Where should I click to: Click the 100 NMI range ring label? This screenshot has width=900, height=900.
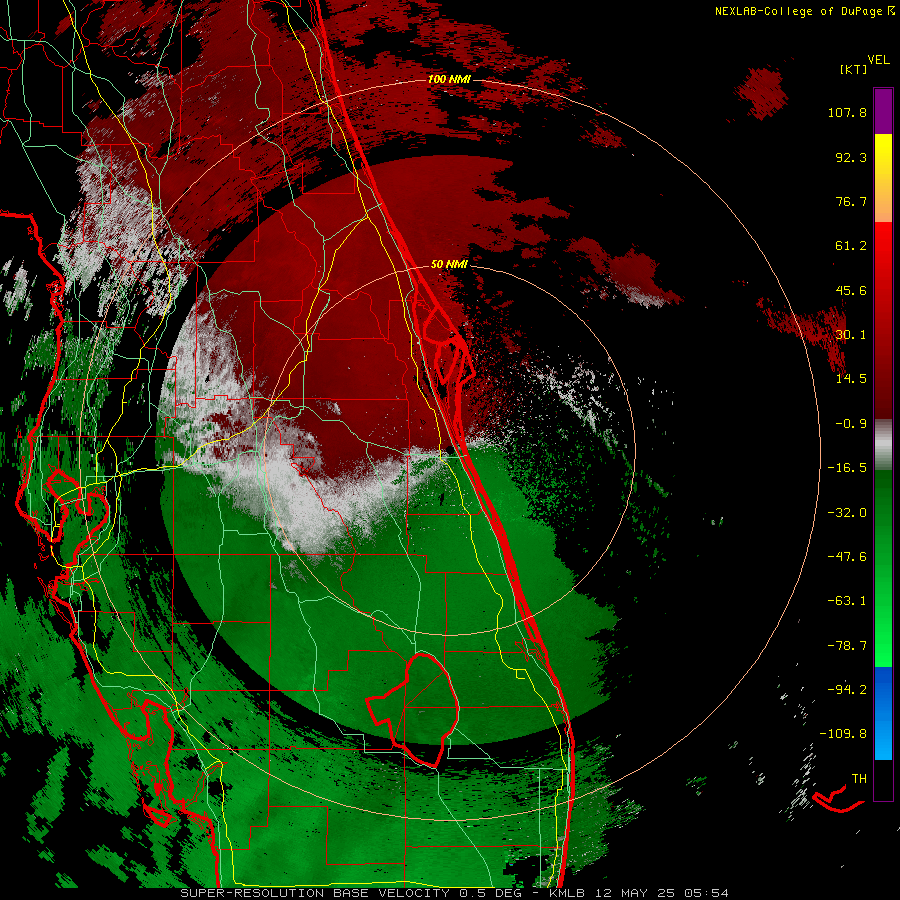tap(449, 79)
